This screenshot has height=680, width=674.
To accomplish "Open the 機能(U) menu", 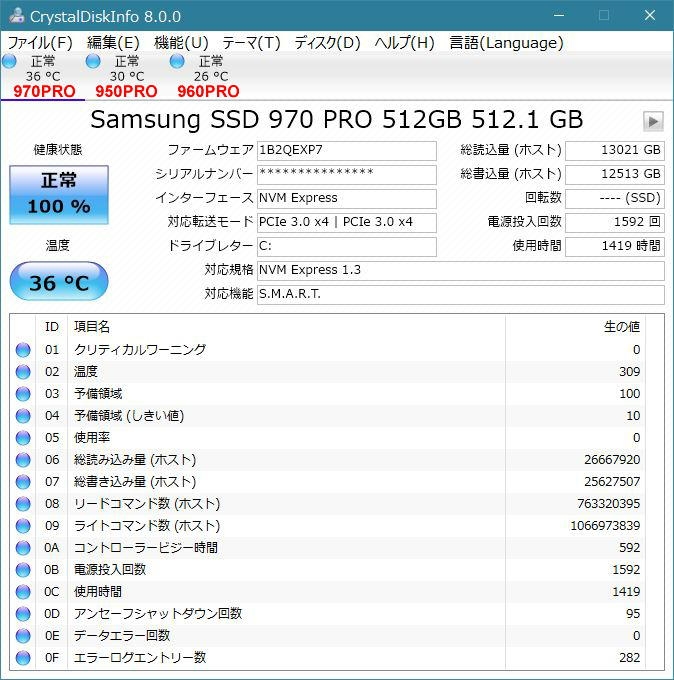I will [x=181, y=42].
